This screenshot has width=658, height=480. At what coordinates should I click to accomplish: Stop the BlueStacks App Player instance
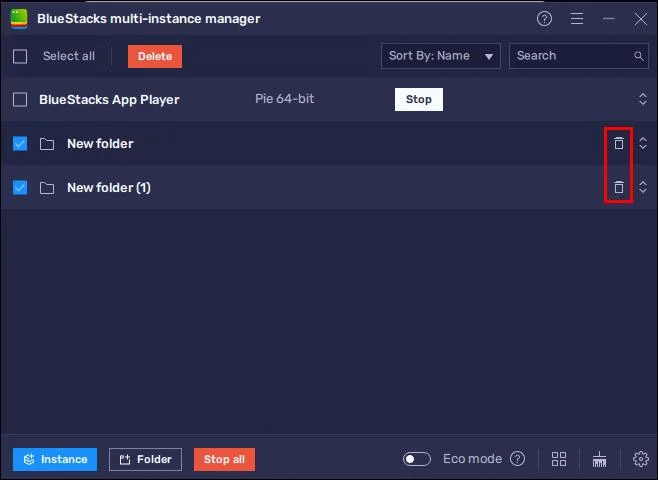(x=418, y=99)
